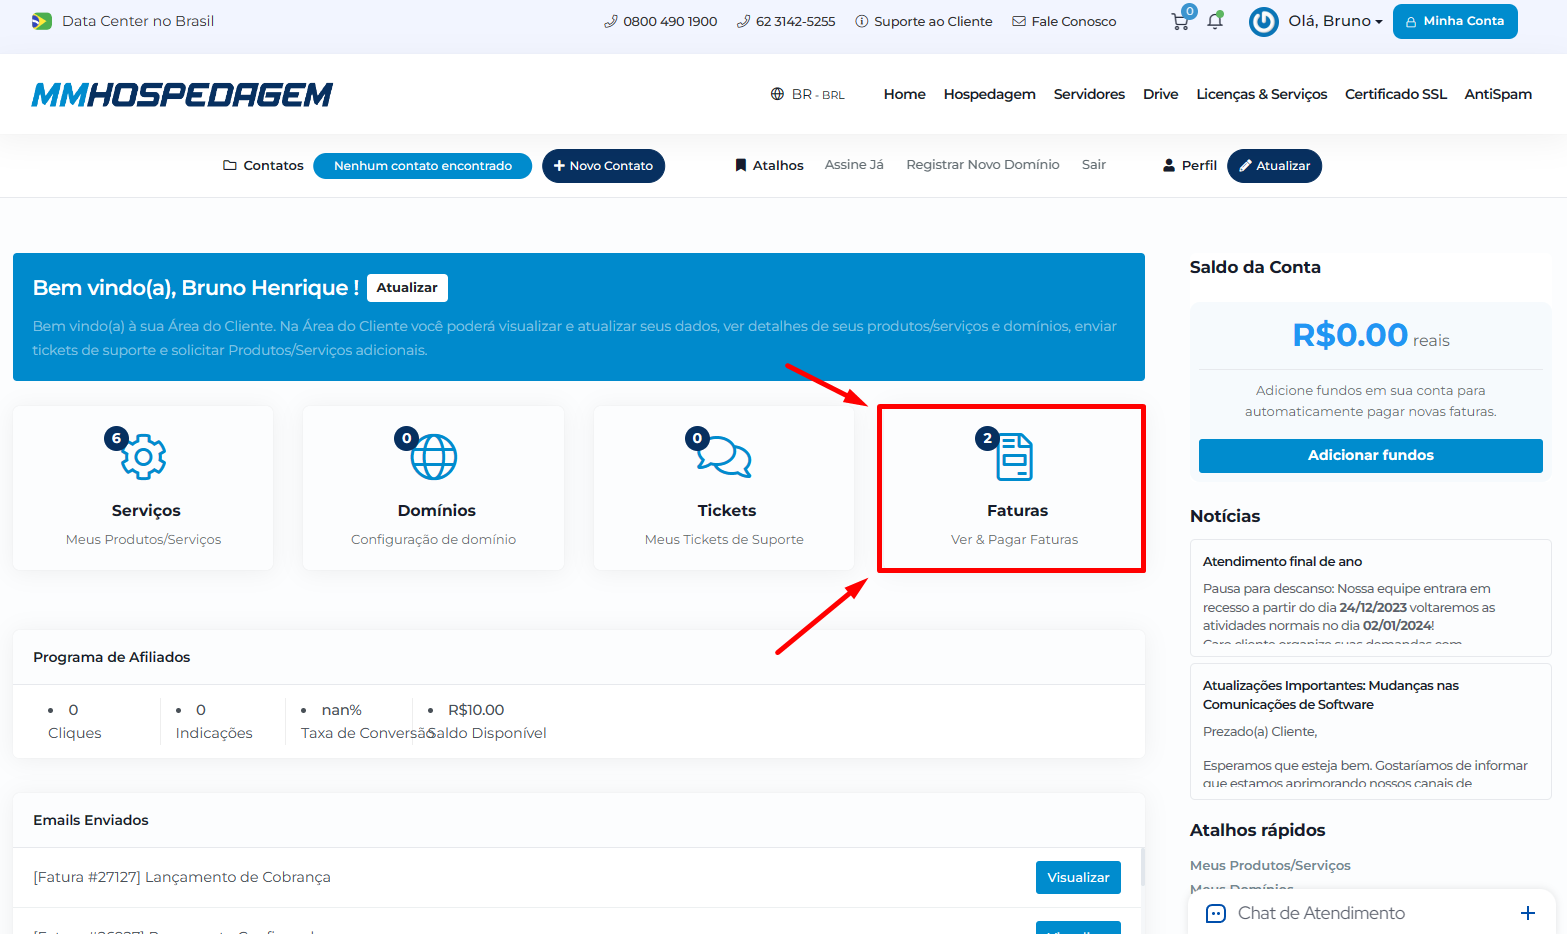Open Atendimento final de ano news
Viewport: 1567px width, 934px height.
click(x=1282, y=561)
